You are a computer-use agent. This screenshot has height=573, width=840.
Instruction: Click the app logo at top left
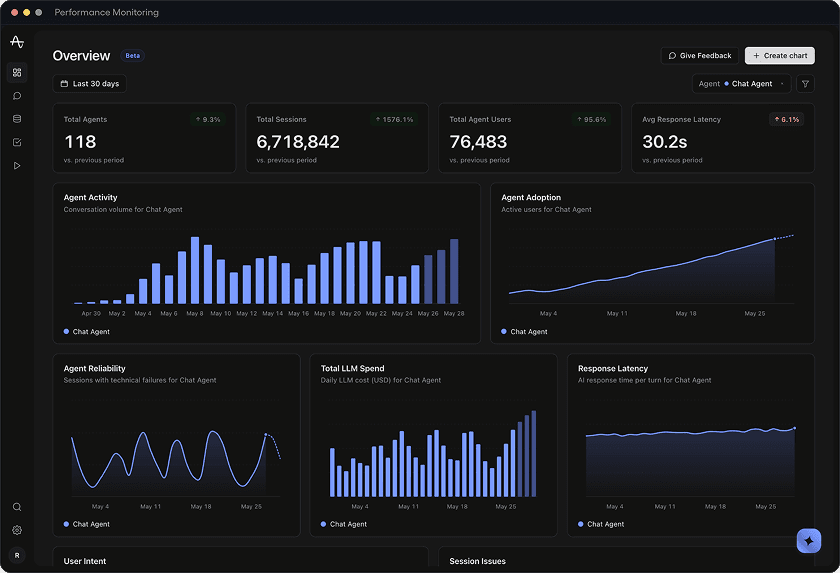point(17,42)
